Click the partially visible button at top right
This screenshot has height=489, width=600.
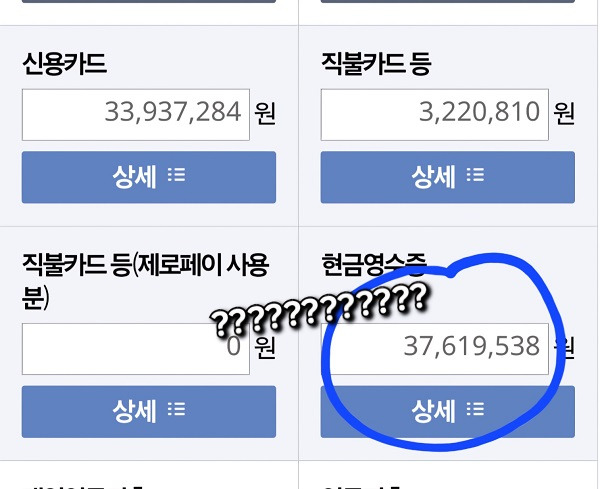448,1
